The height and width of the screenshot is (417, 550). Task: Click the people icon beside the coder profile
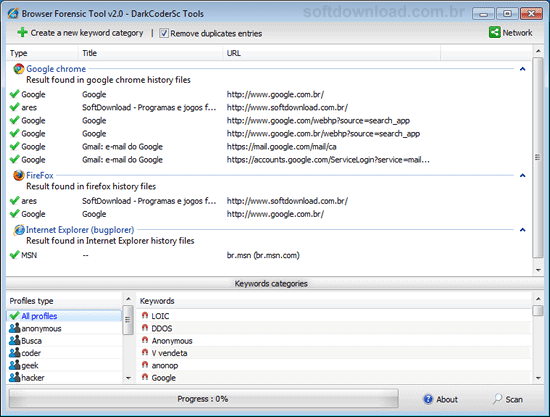[x=14, y=353]
